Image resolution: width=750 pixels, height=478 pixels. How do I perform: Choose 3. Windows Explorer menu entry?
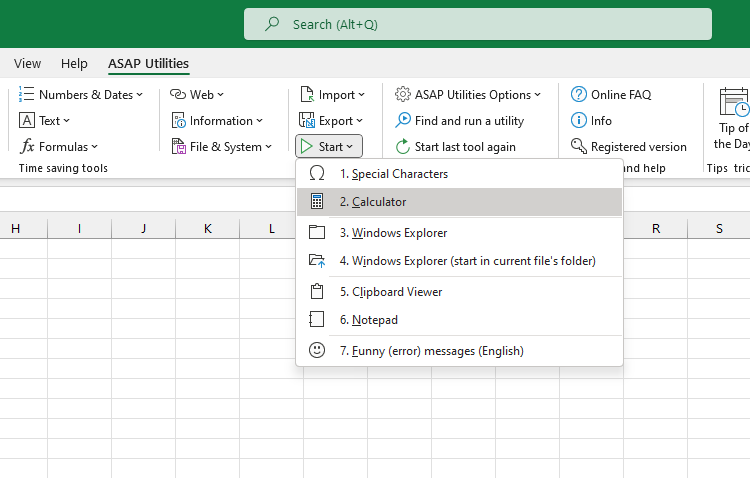point(459,233)
